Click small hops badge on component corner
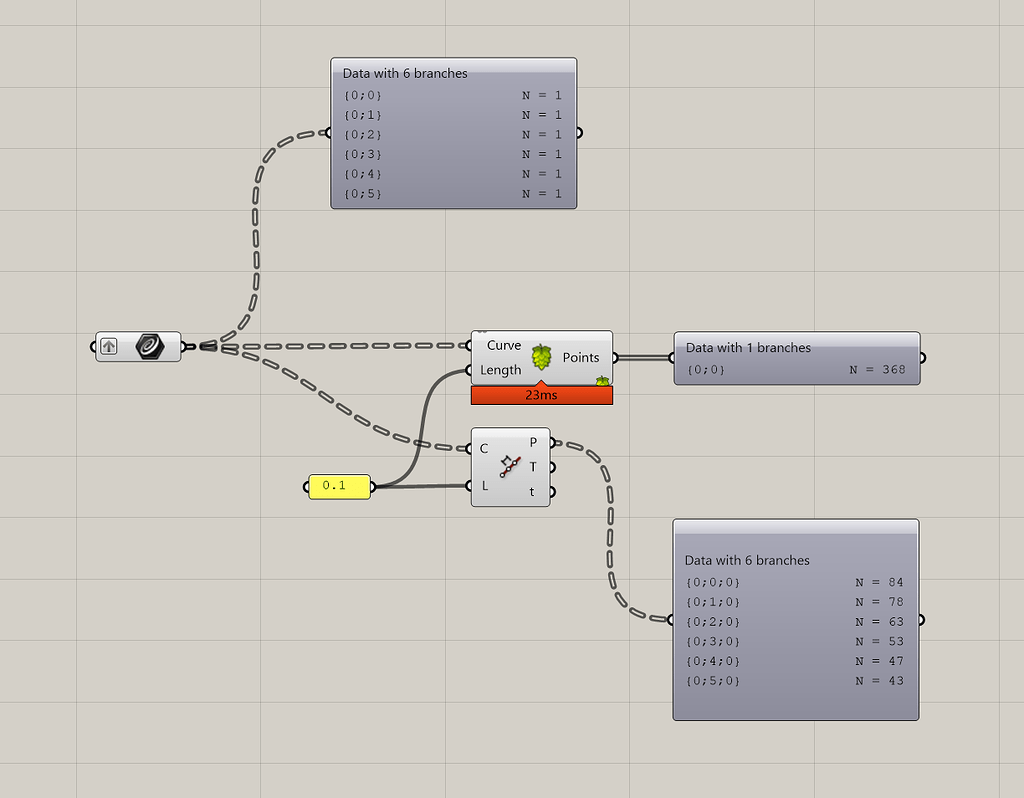This screenshot has height=798, width=1024. tap(602, 381)
